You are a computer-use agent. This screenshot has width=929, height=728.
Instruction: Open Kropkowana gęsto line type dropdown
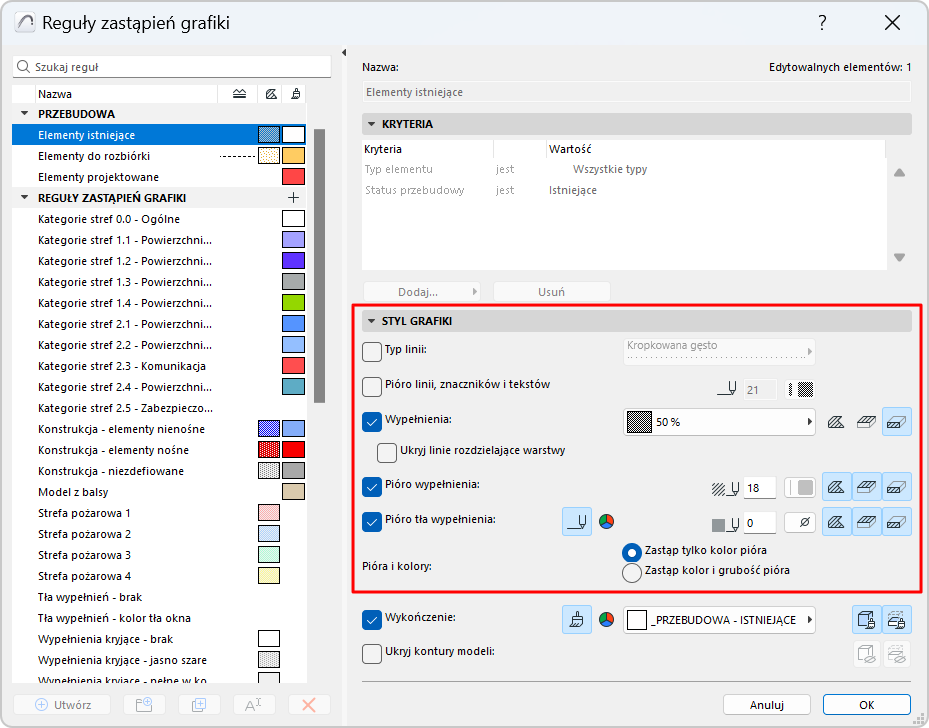(719, 351)
